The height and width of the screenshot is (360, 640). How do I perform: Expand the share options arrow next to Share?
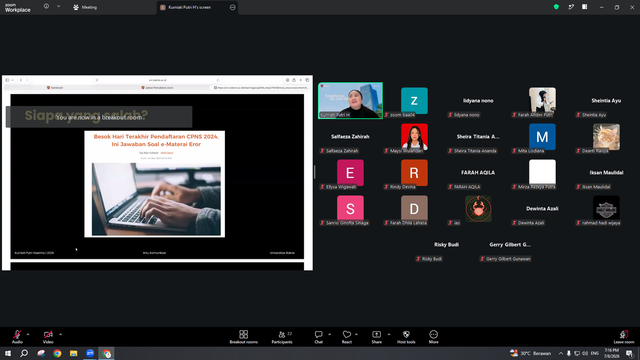tap(389, 334)
